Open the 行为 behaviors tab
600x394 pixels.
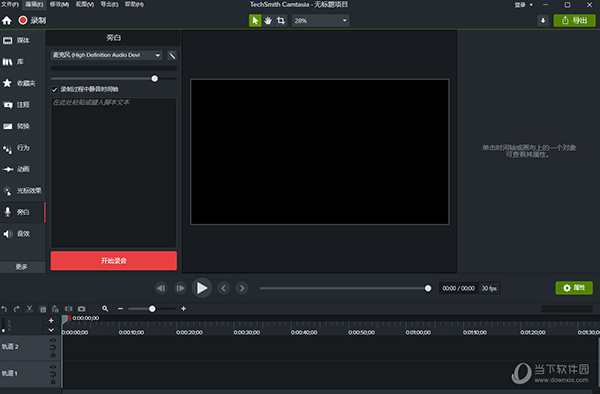(22, 148)
